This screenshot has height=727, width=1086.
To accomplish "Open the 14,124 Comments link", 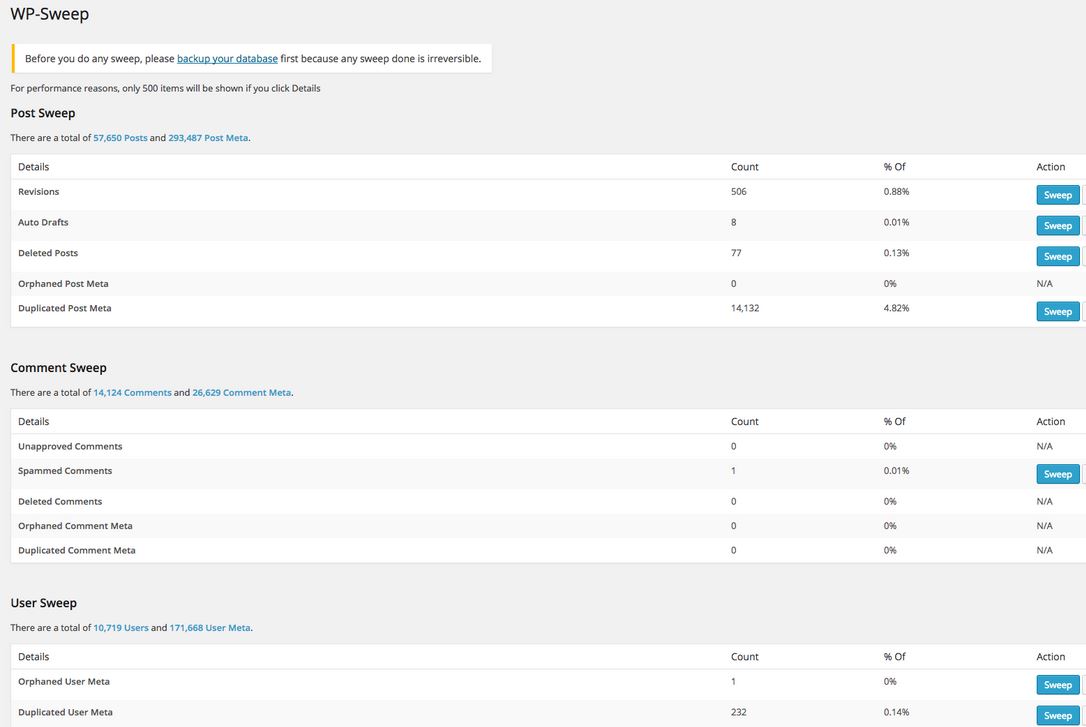I will 132,393.
